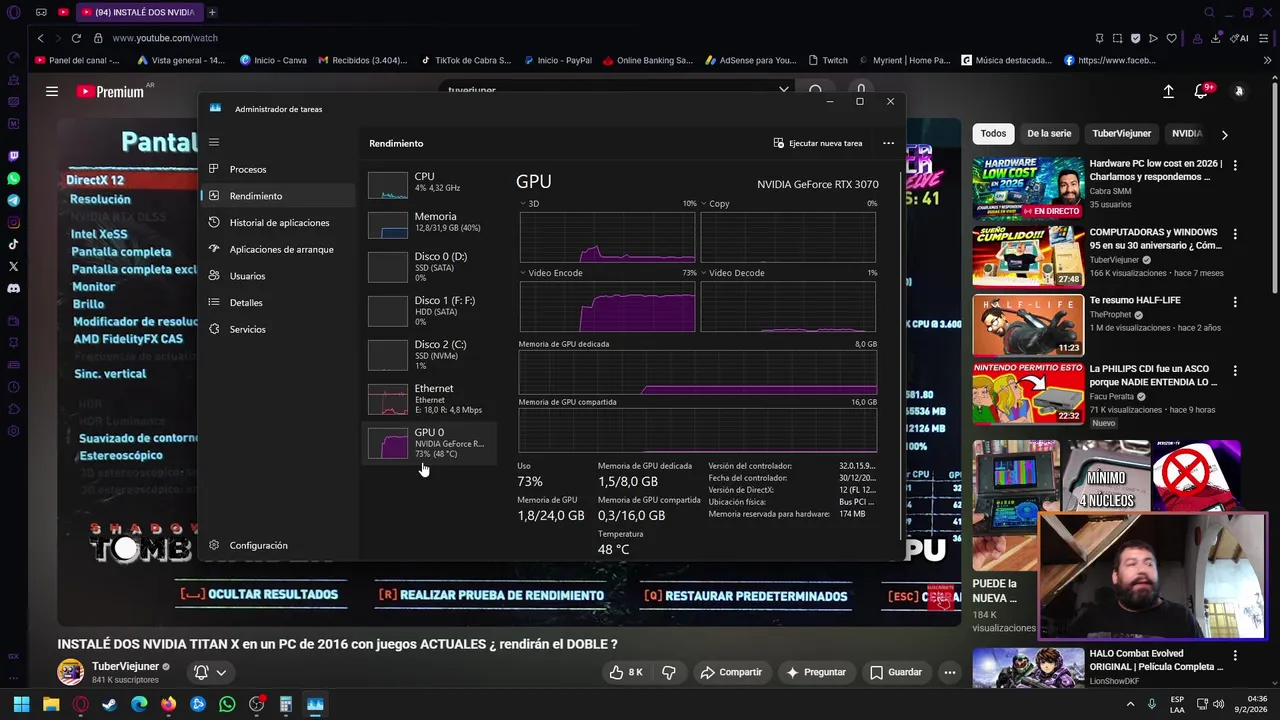Open Recibidos Gmail bookmark

(363, 60)
